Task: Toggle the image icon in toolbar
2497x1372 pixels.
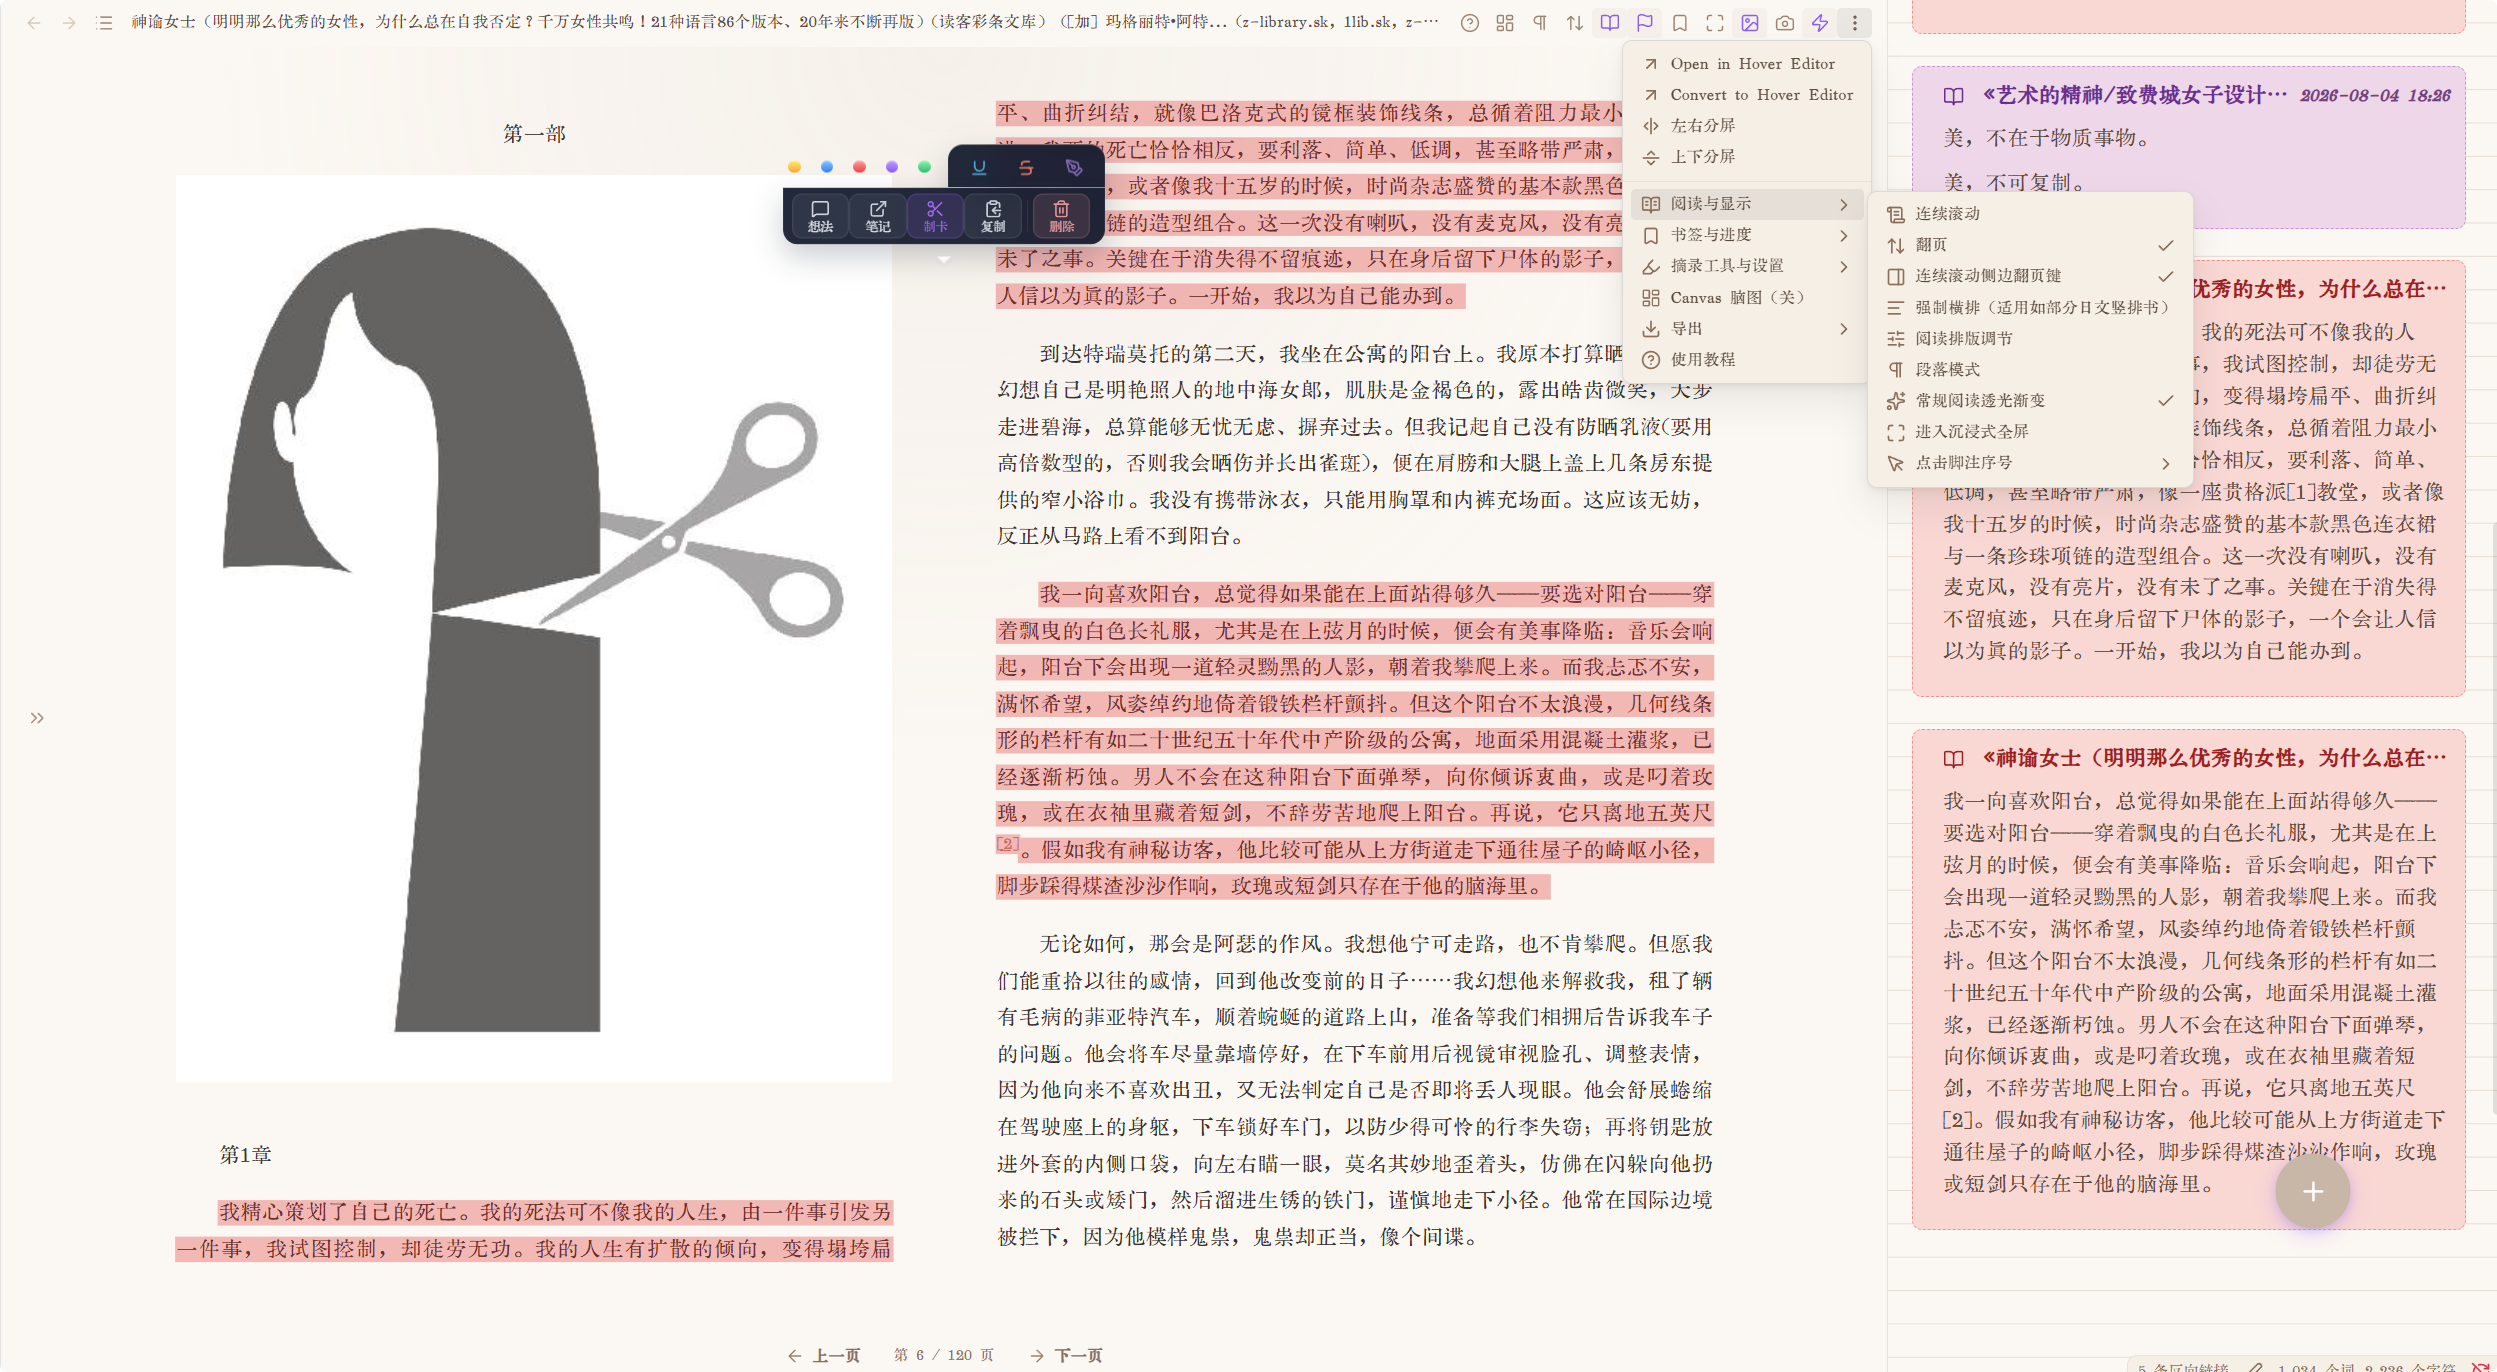Action: coord(1750,23)
